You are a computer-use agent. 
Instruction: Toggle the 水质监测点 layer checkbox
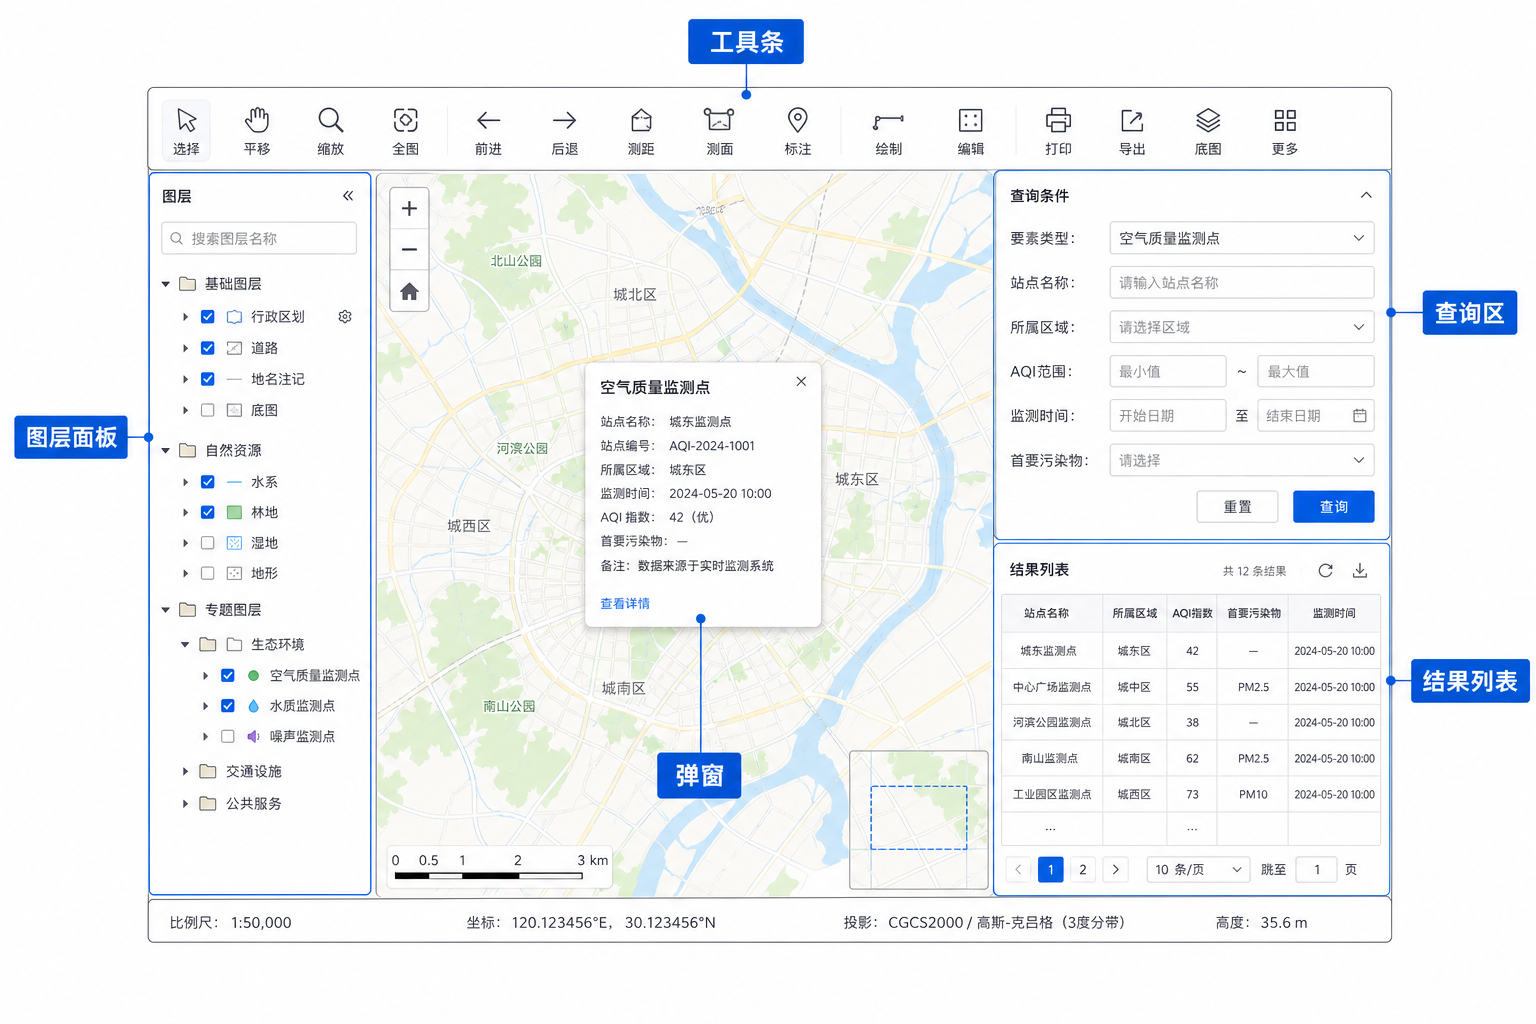click(x=228, y=706)
